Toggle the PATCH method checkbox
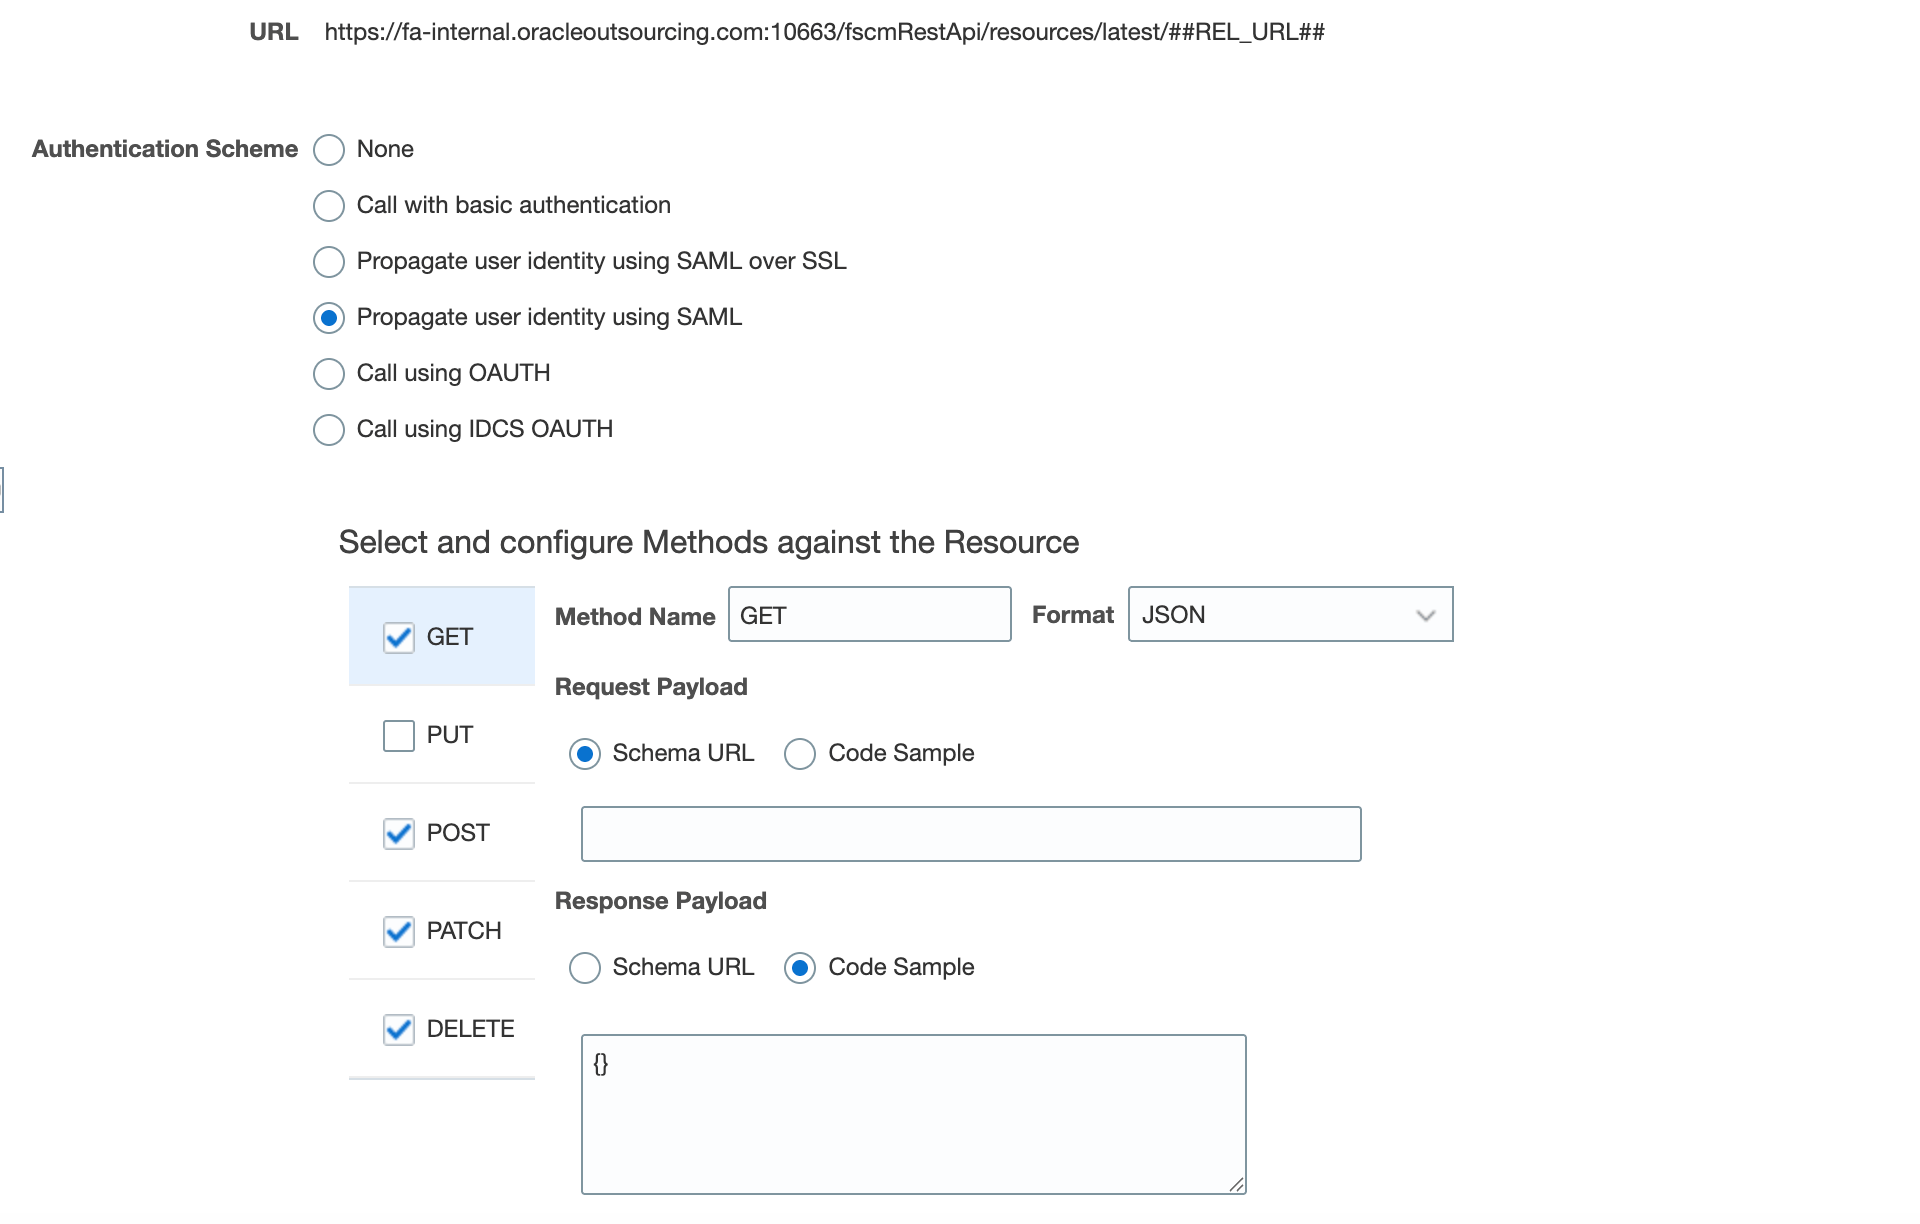The height and width of the screenshot is (1224, 1920). (399, 932)
